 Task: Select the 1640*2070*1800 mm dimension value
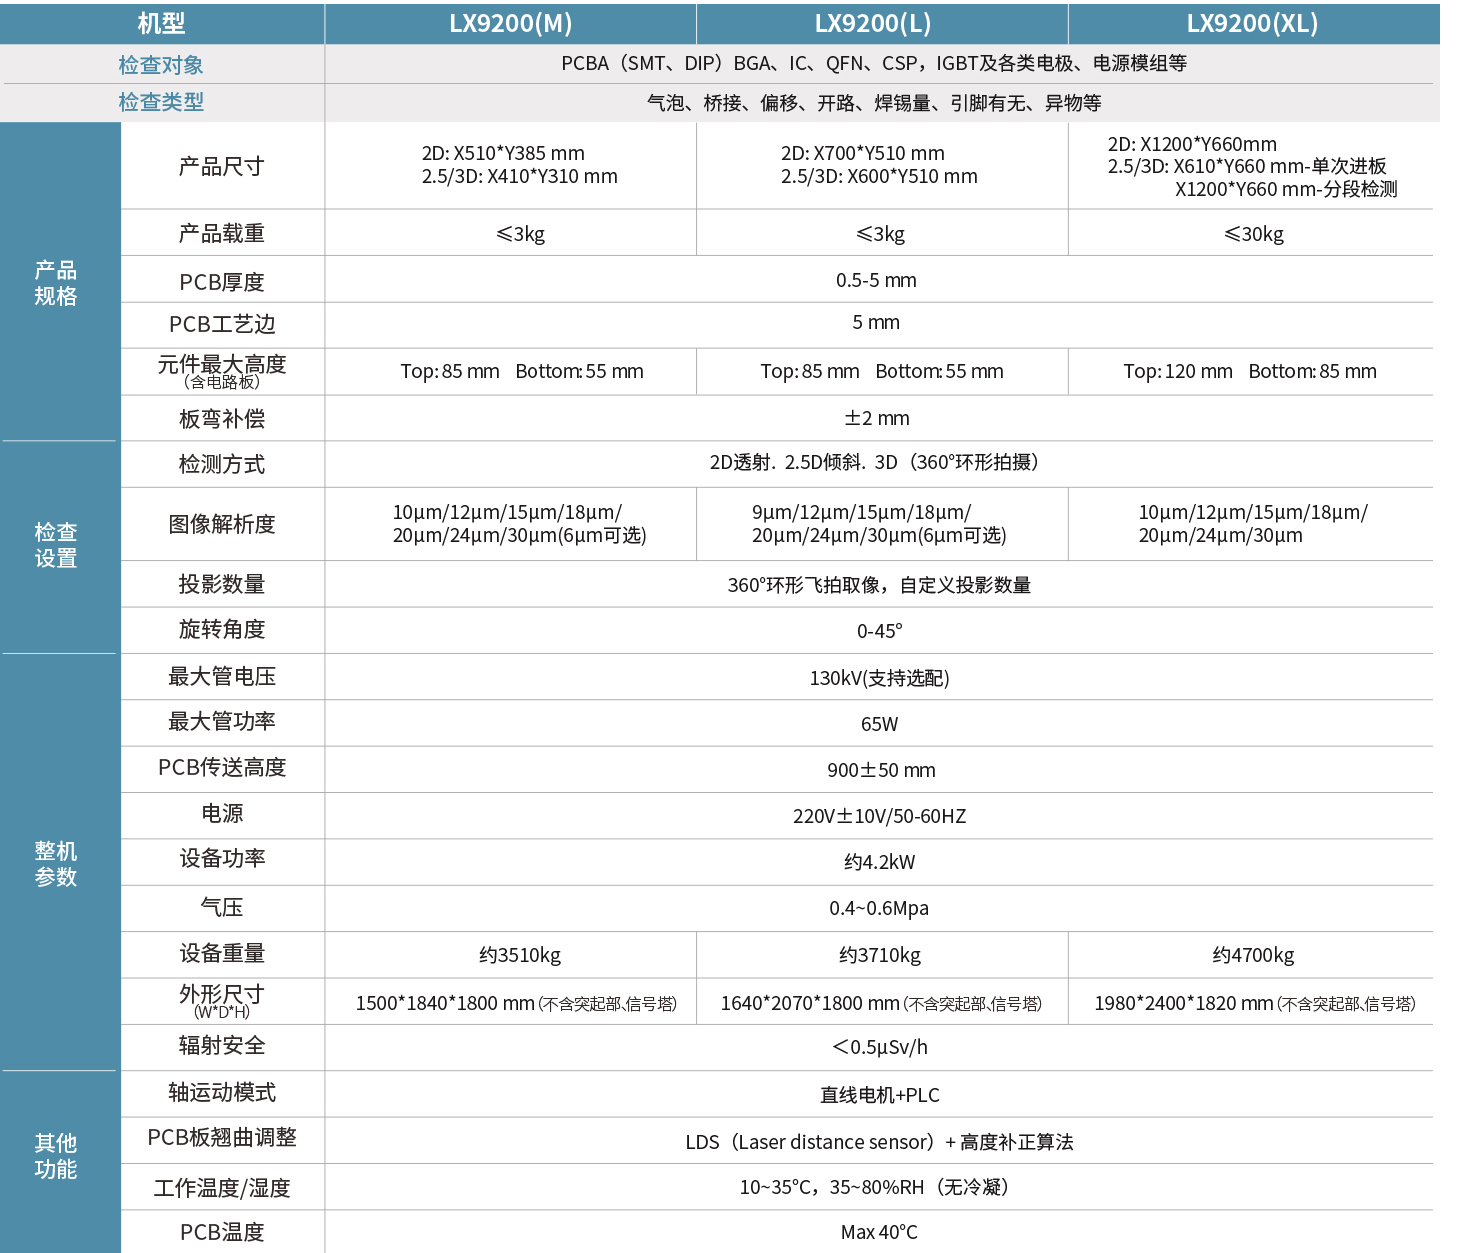(x=881, y=1003)
